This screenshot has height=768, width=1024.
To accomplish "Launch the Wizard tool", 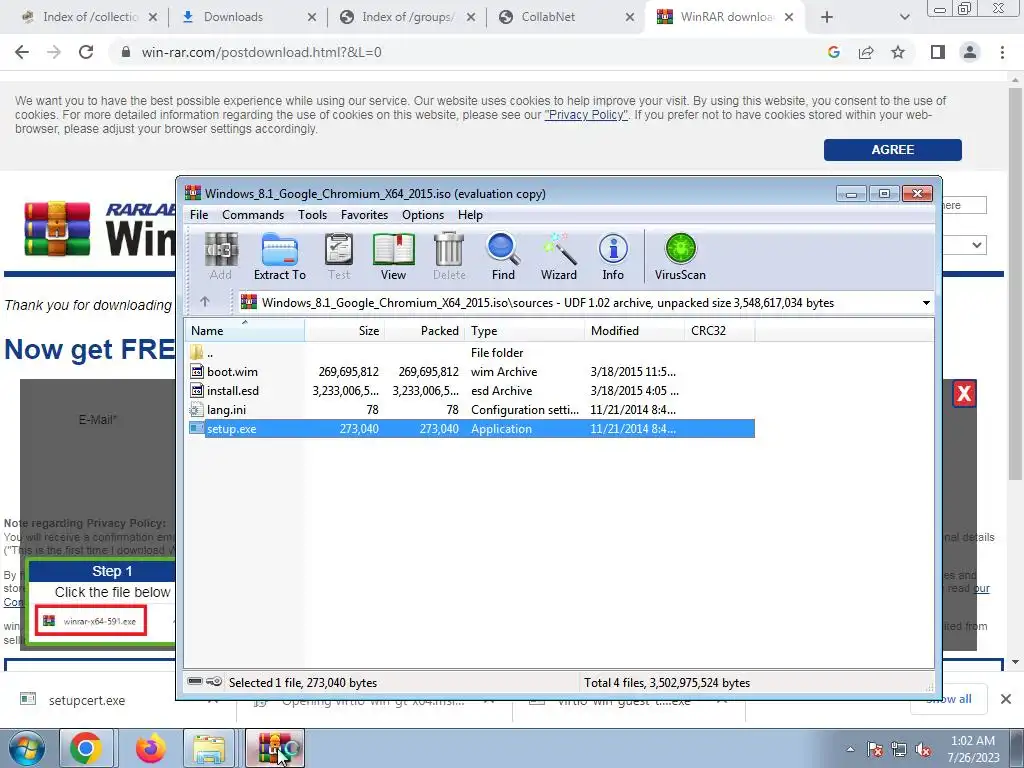I will click(x=558, y=257).
